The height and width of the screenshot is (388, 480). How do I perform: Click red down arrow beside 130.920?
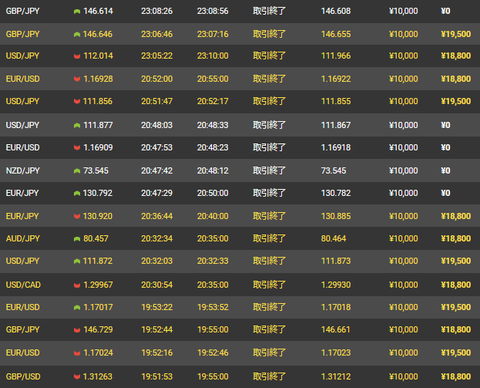click(77, 217)
